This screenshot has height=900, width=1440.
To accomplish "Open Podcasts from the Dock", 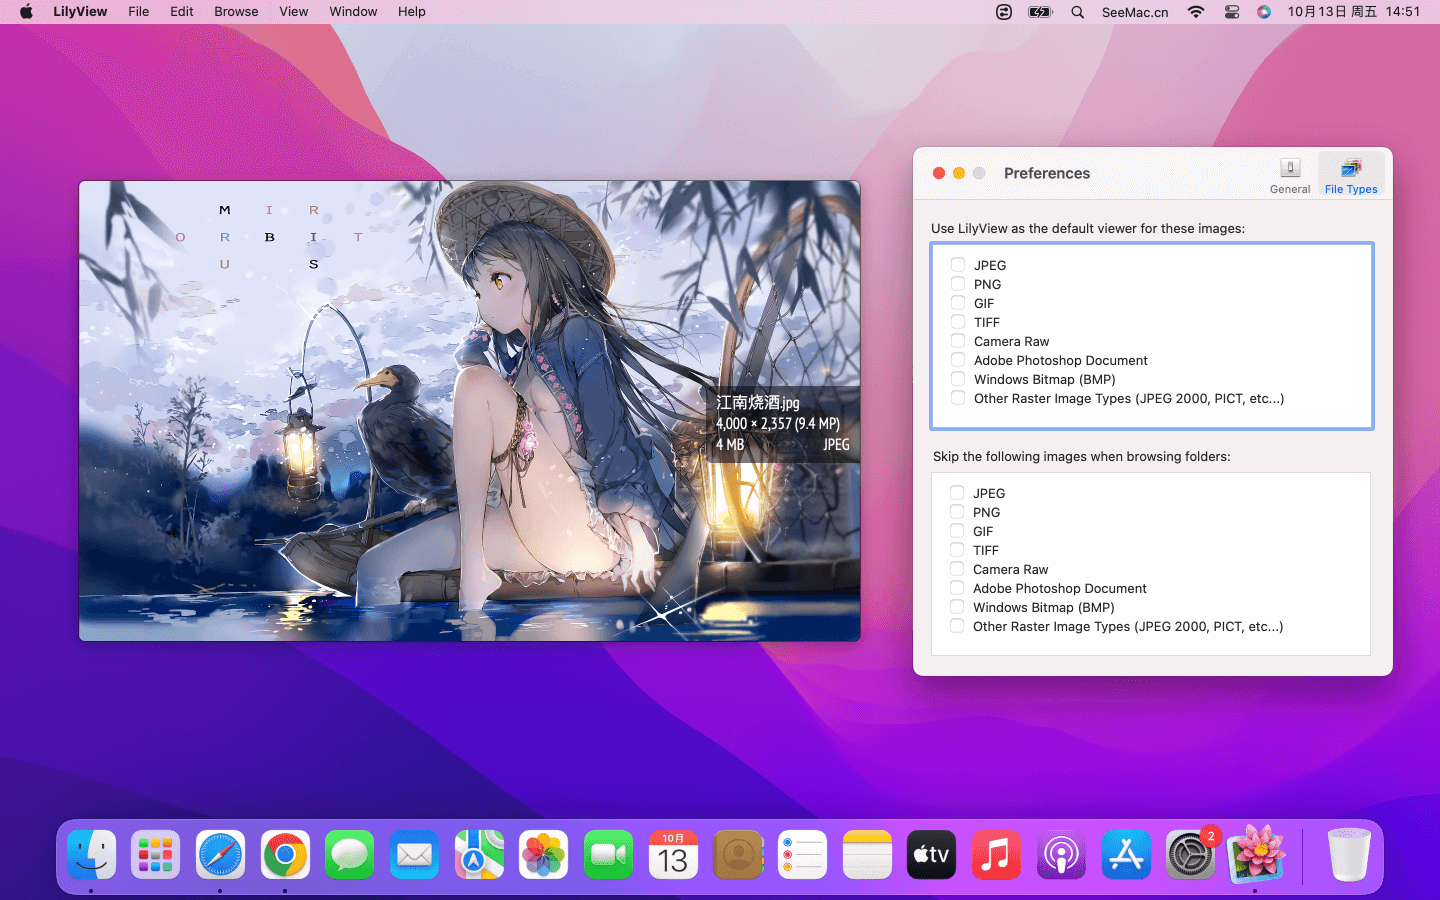I will click(1061, 855).
